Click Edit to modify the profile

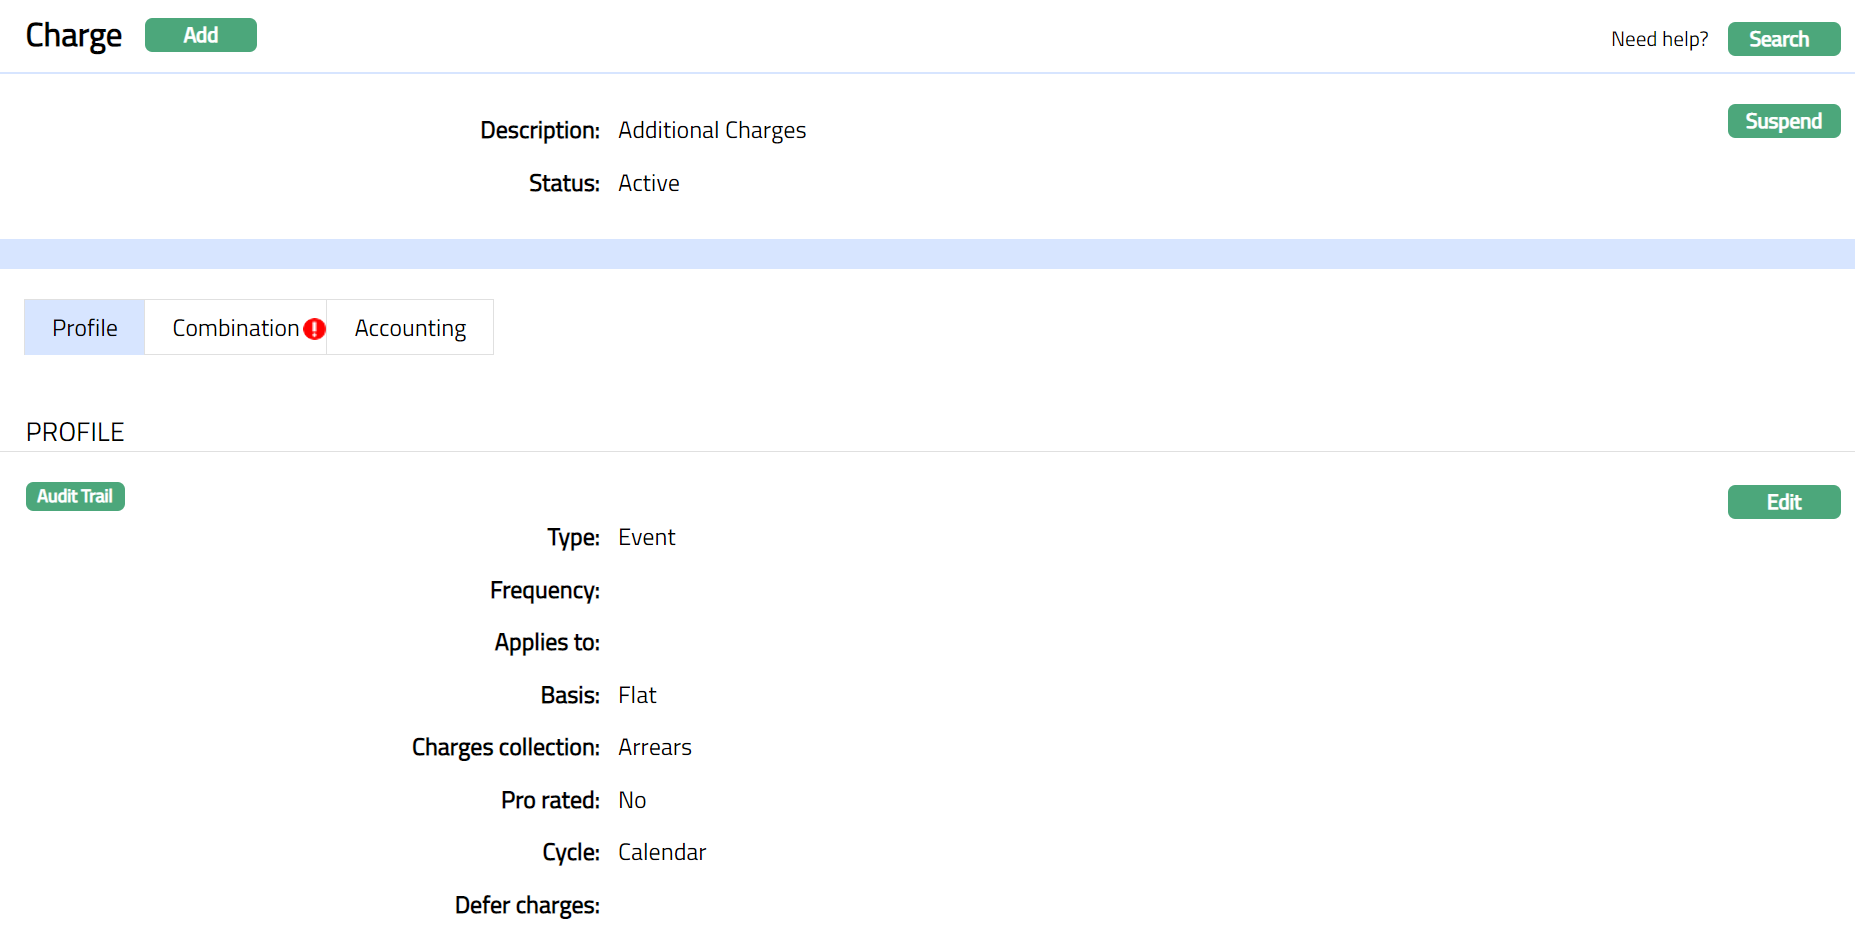pos(1783,502)
